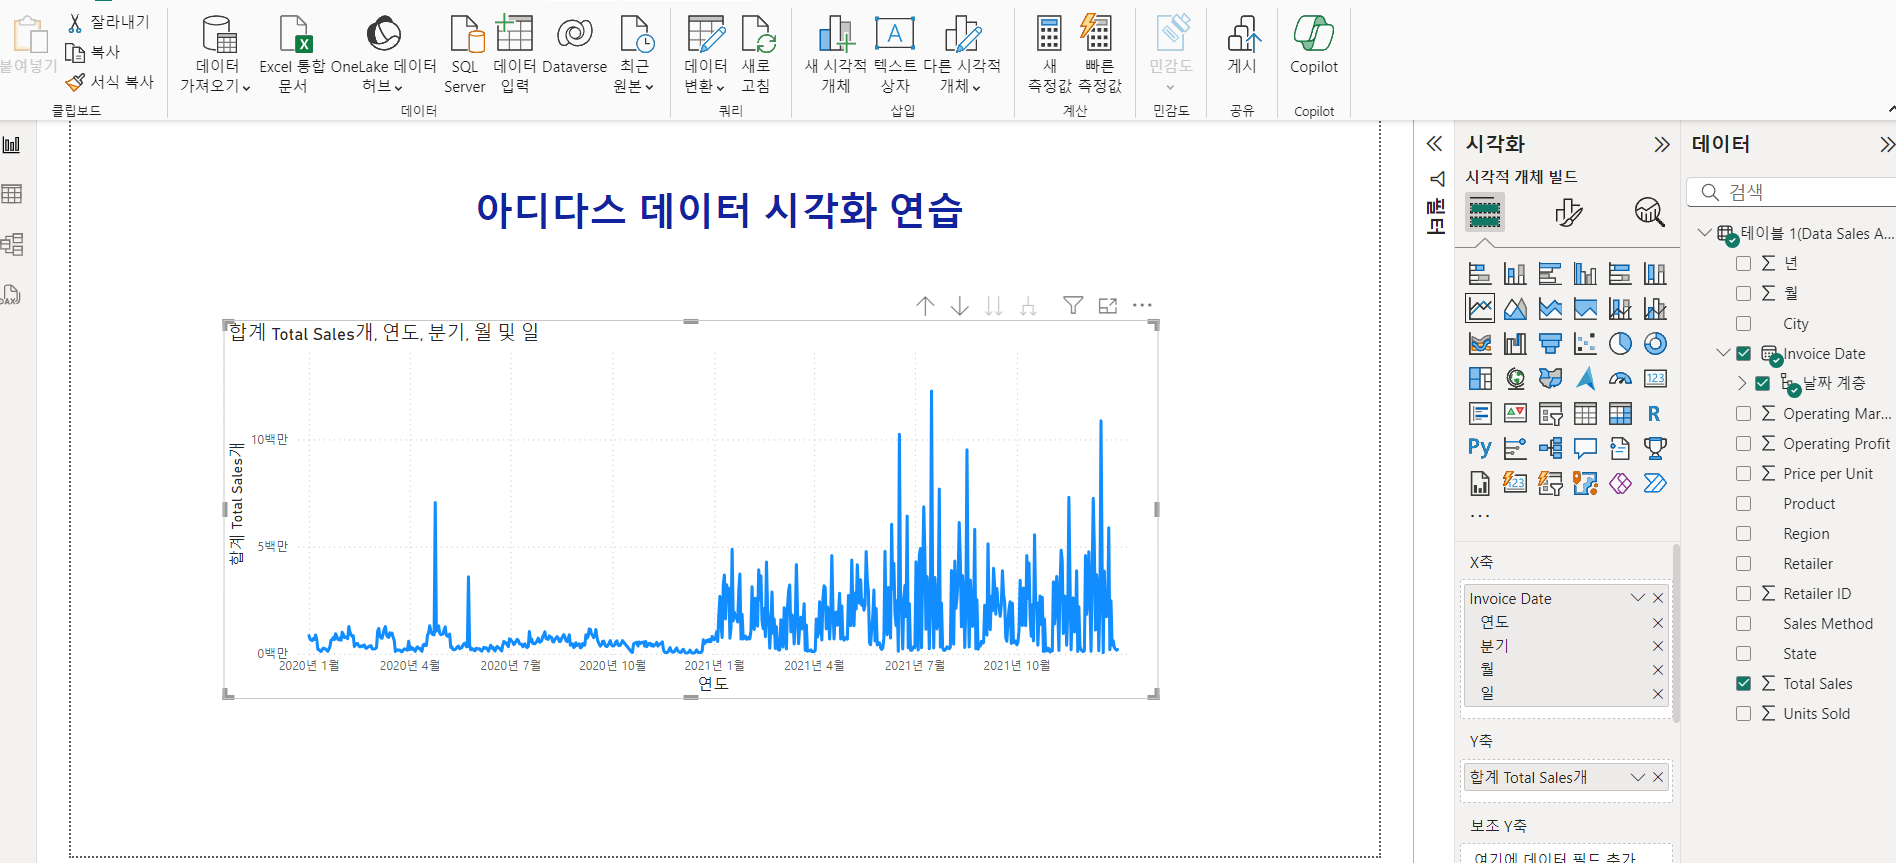Select the Python visual icon
The width and height of the screenshot is (1896, 863).
coord(1480,448)
